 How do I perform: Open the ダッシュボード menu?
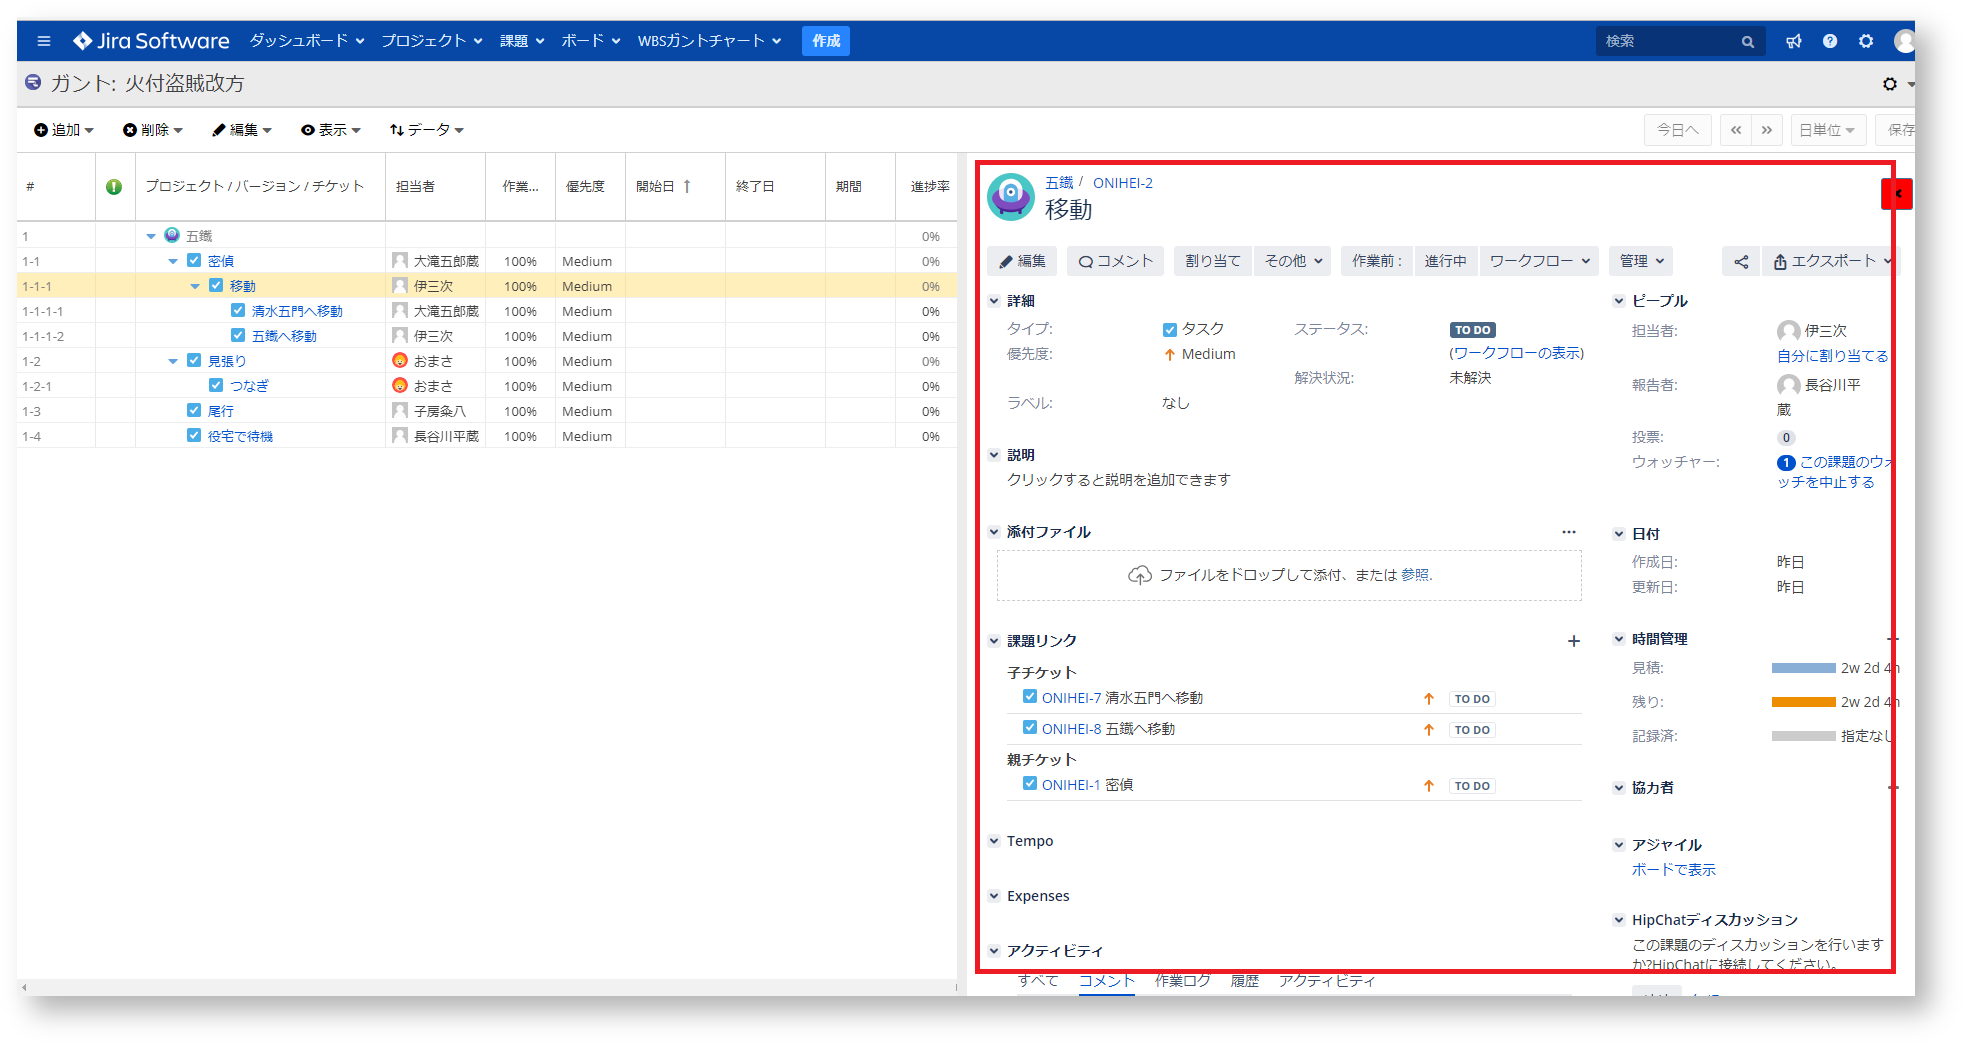(307, 41)
